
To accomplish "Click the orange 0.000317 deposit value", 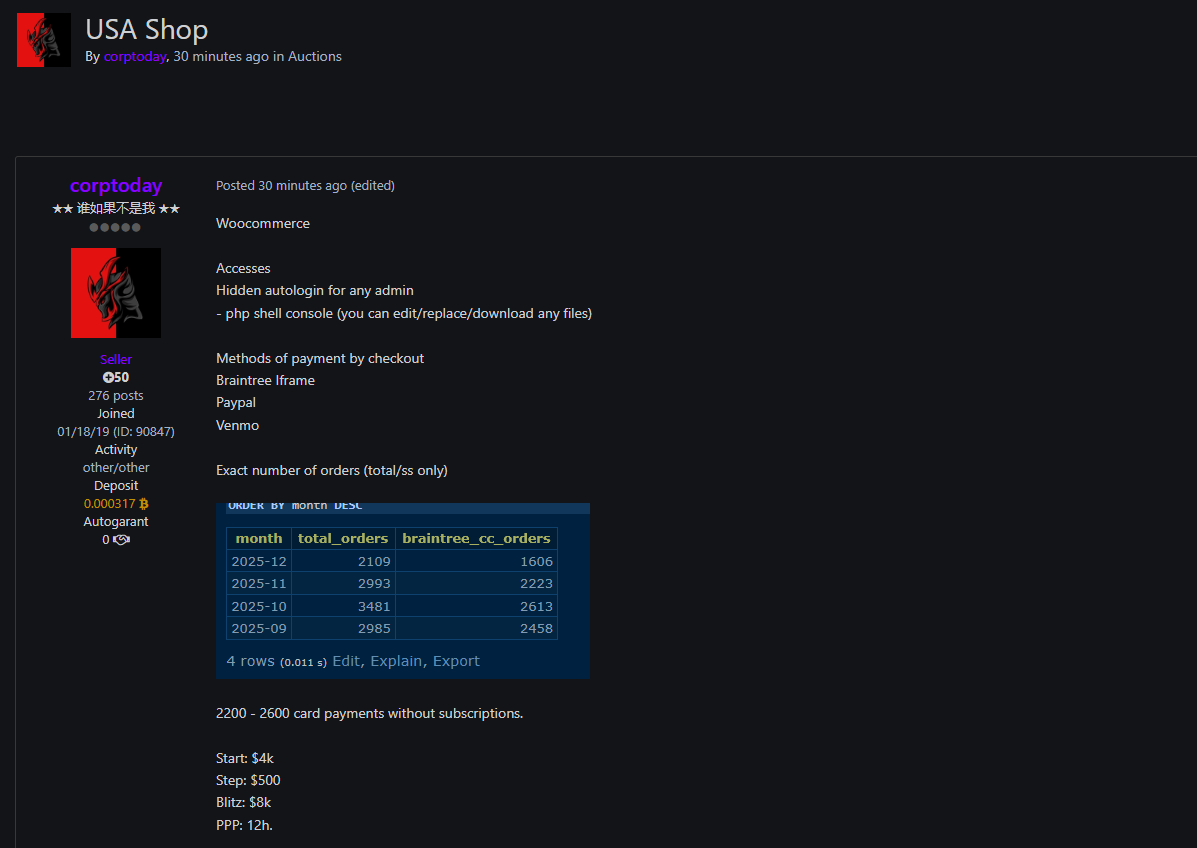I will [x=109, y=504].
